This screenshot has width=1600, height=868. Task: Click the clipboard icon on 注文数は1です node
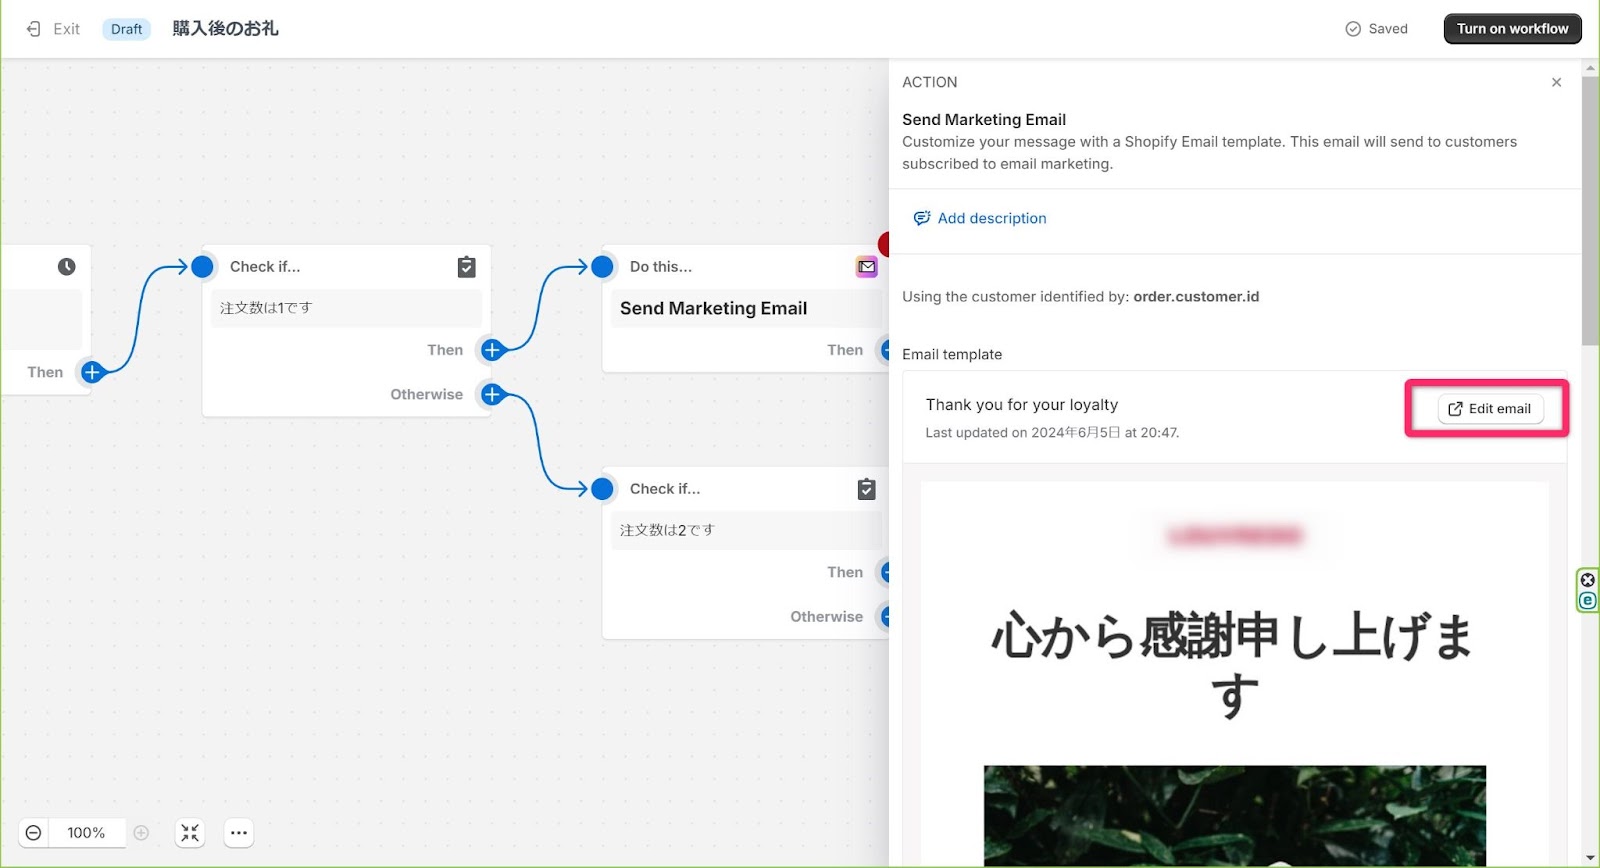point(466,267)
